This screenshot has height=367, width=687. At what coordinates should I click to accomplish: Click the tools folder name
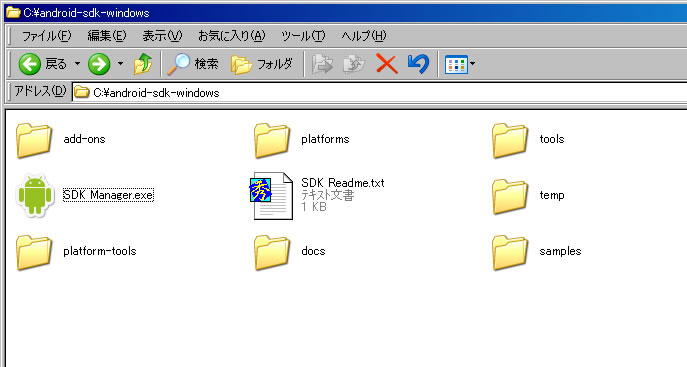552,139
